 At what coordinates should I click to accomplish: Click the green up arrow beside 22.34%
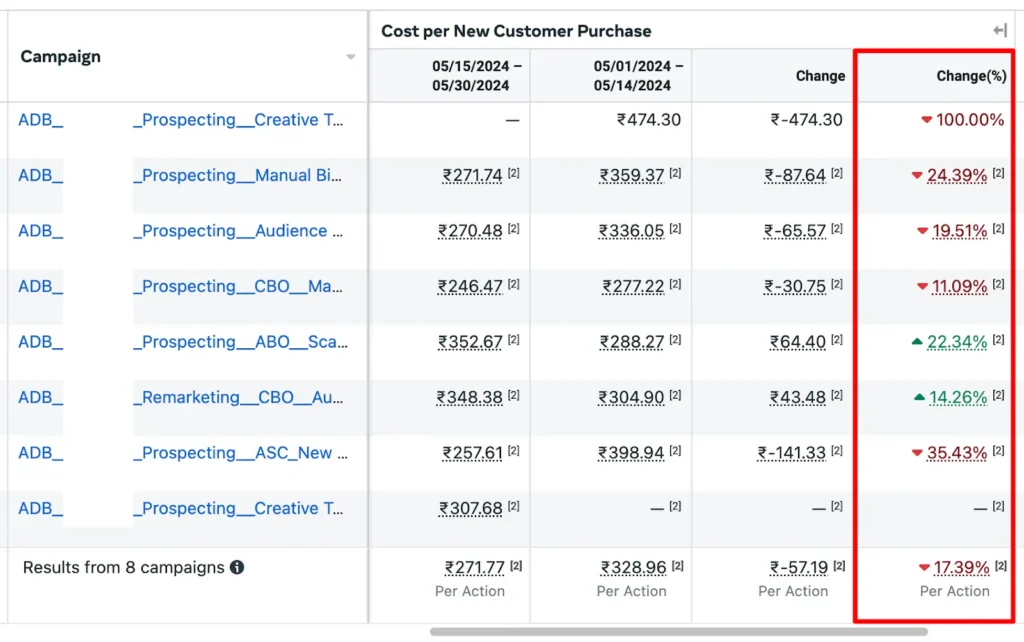917,342
